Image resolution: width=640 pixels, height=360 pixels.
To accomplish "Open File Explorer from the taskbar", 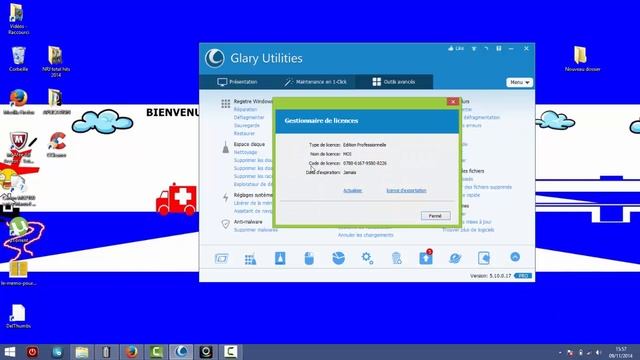I will 82,352.
